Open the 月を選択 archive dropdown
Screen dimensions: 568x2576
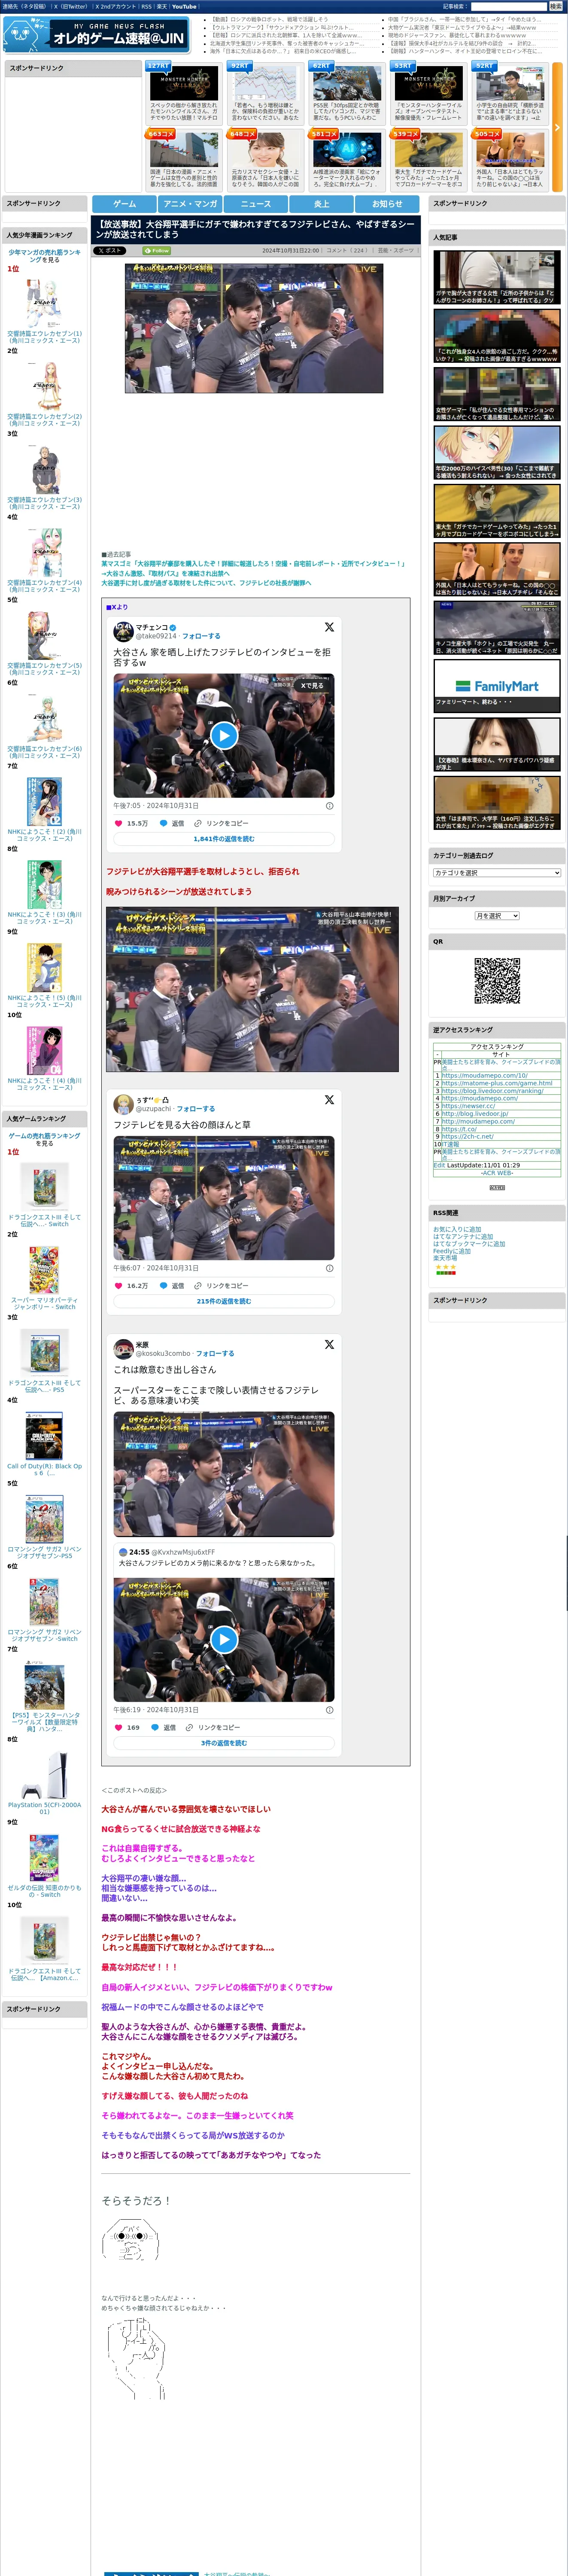tap(497, 916)
